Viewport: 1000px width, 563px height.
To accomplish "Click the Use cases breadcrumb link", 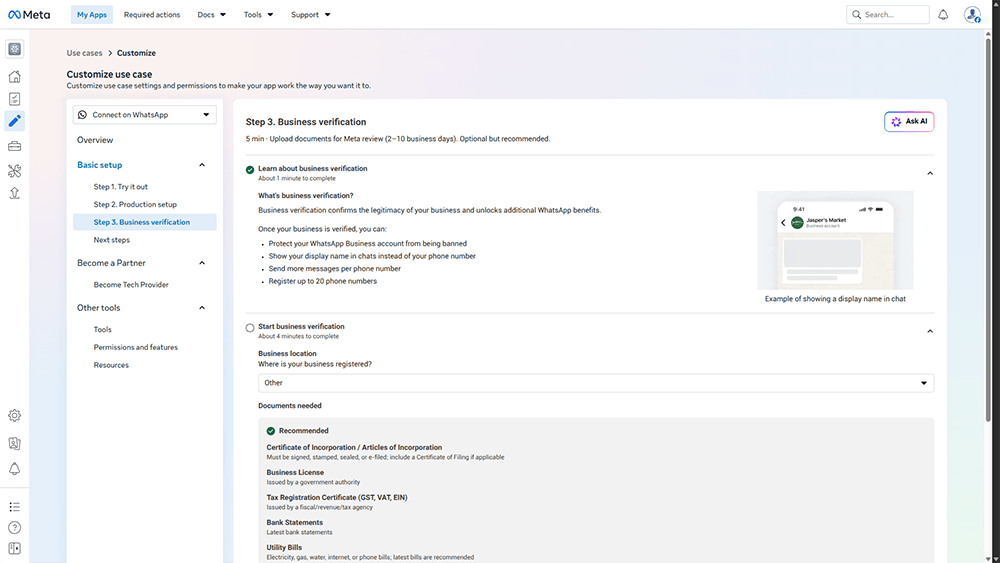I will tap(84, 53).
